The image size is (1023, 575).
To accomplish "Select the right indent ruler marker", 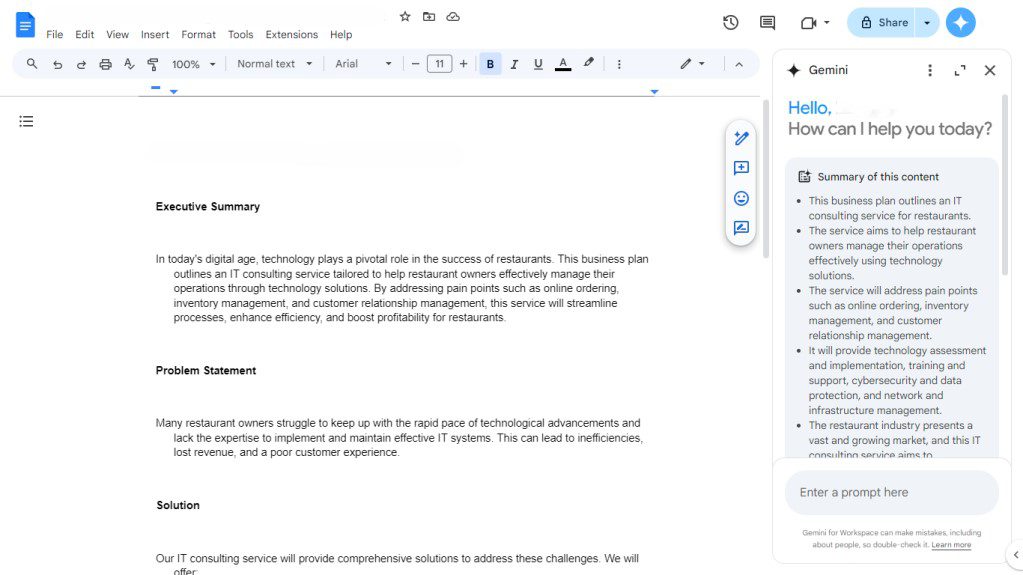I will click(654, 92).
